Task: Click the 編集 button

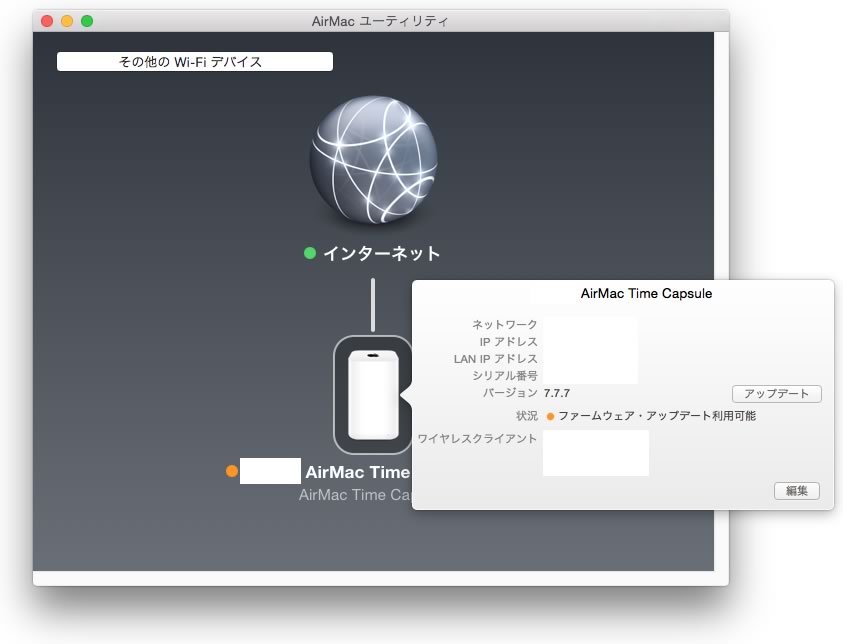Action: point(796,491)
